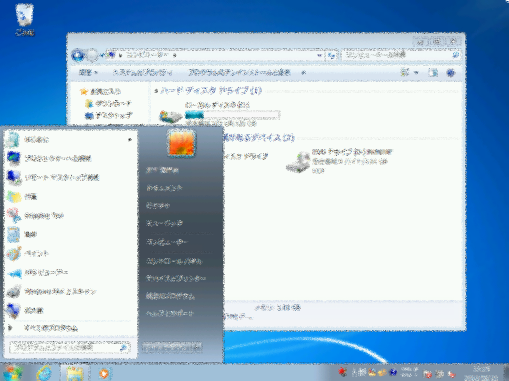Image resolution: width=509 pixels, height=381 pixels.
Task: Click Computer breadcrumb arrow in address bar
Action: pyautogui.click(x=175, y=55)
